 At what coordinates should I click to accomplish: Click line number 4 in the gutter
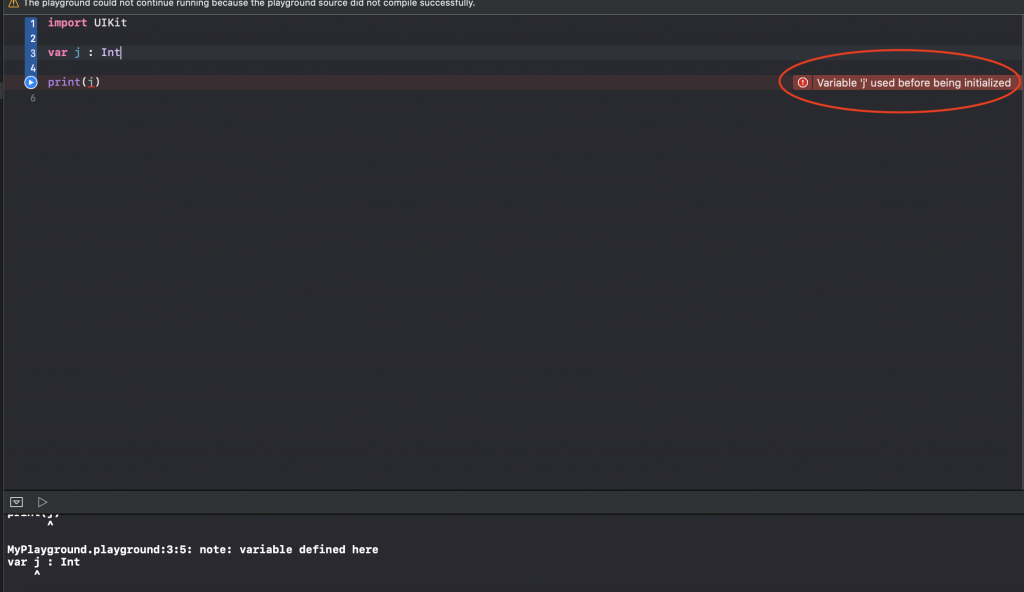pyautogui.click(x=33, y=68)
